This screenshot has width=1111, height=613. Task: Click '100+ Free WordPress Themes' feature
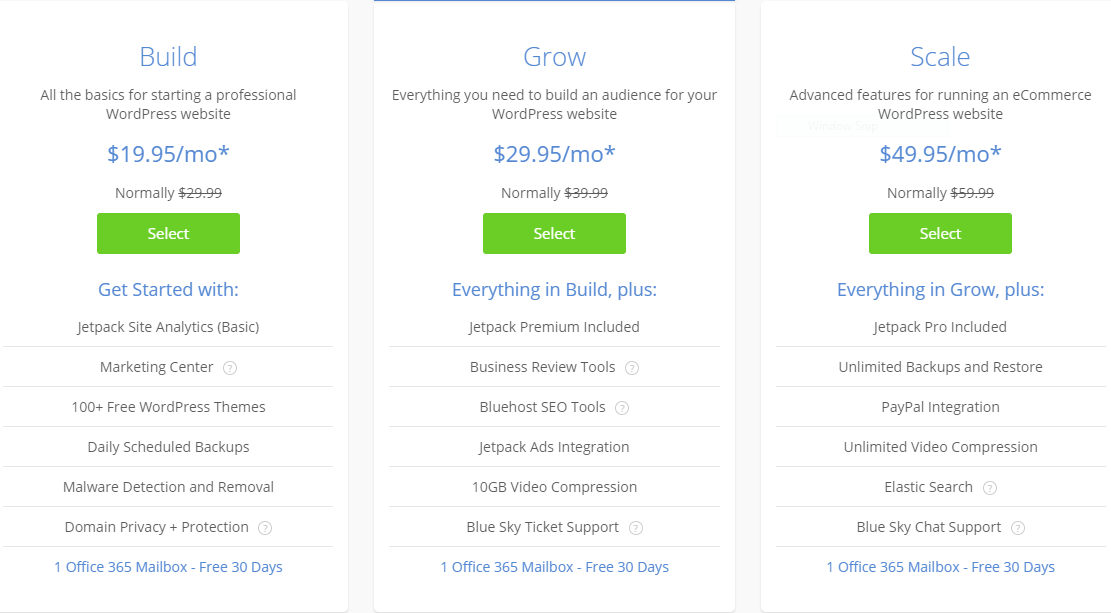168,407
